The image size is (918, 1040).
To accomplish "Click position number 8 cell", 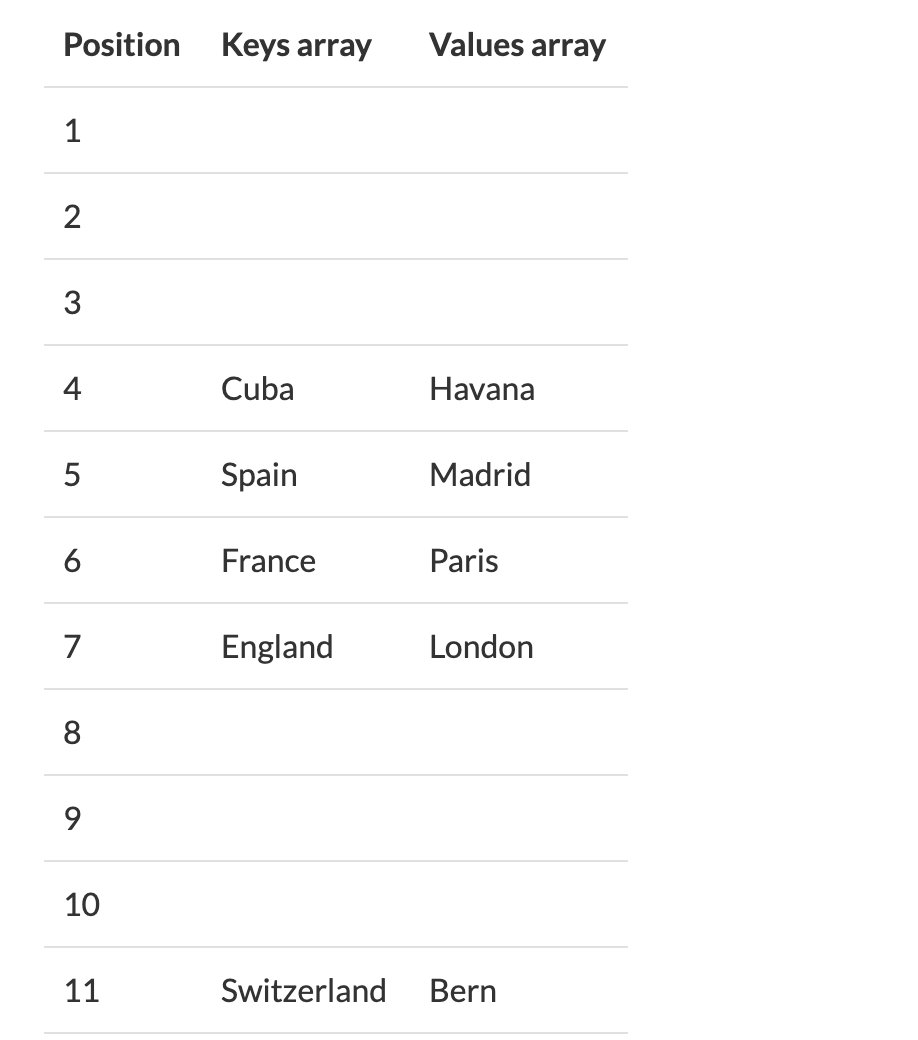I will tap(72, 733).
